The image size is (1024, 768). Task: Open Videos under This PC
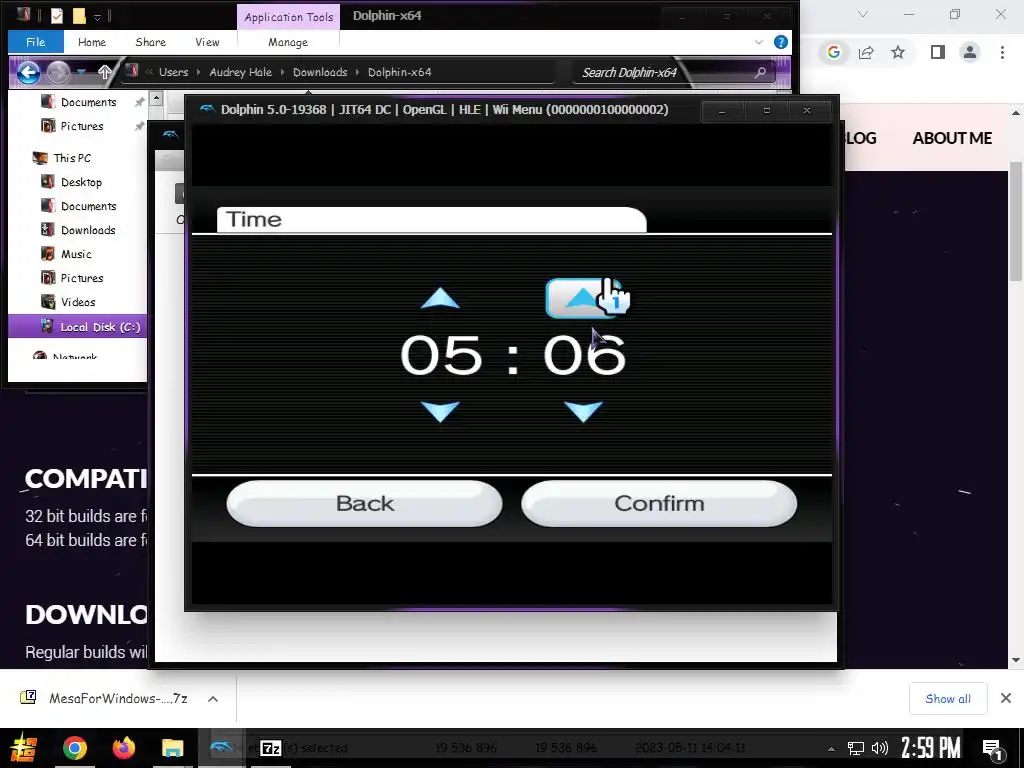click(x=78, y=302)
